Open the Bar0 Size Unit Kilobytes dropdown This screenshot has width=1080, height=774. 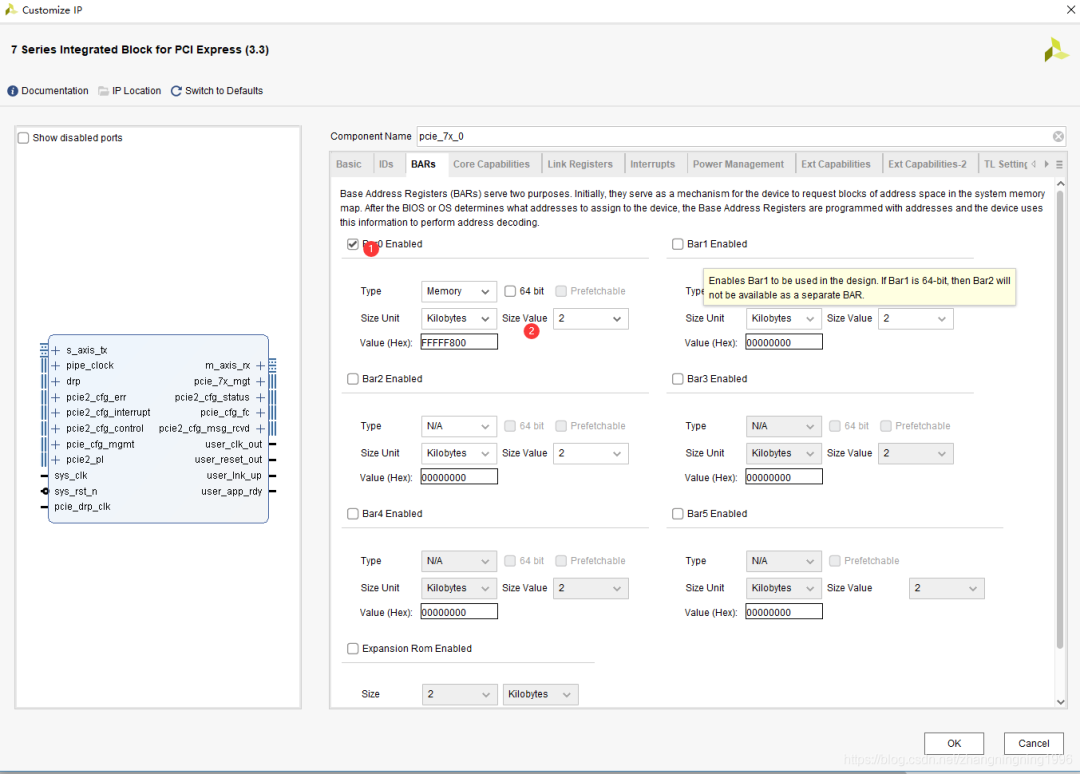coord(459,318)
